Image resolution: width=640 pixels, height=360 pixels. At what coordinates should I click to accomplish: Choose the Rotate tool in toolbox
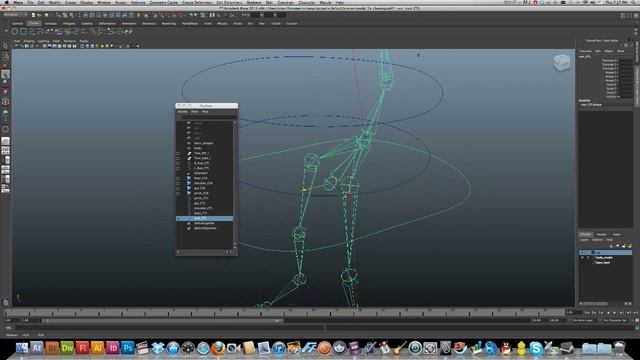coord(5,82)
